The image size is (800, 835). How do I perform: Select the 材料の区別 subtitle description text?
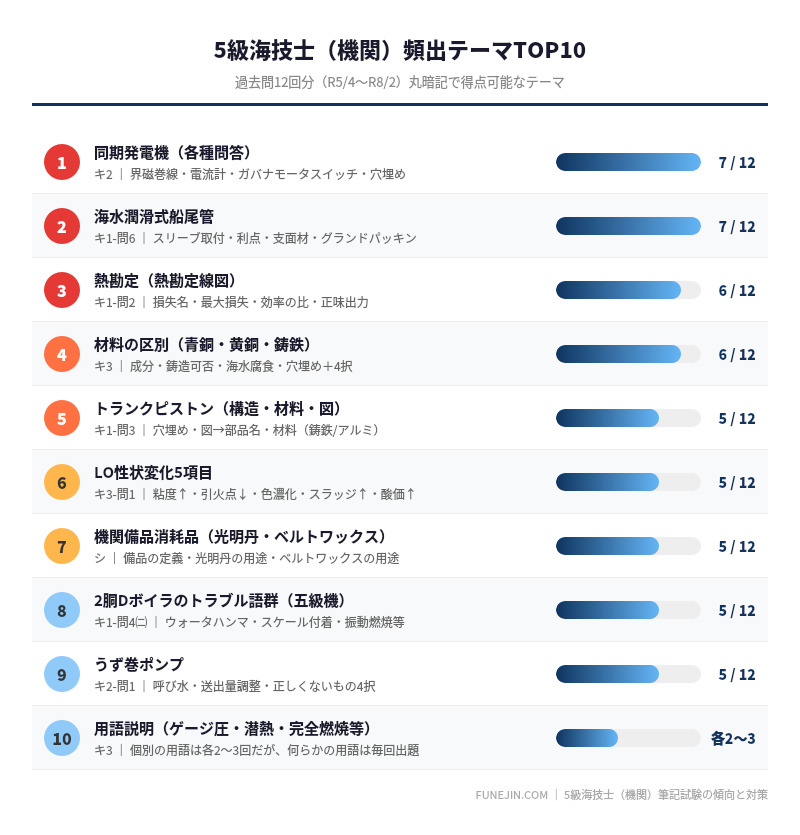223,366
